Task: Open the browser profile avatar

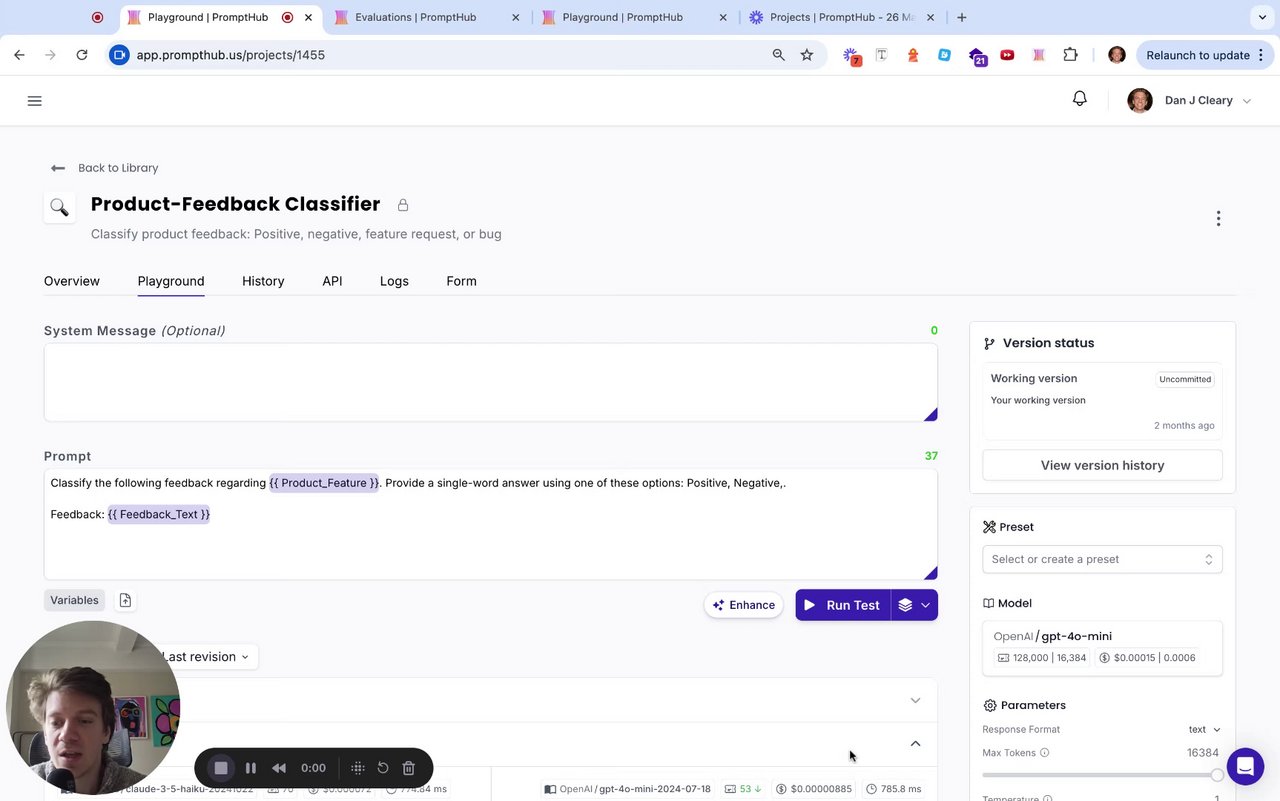Action: (x=1117, y=55)
